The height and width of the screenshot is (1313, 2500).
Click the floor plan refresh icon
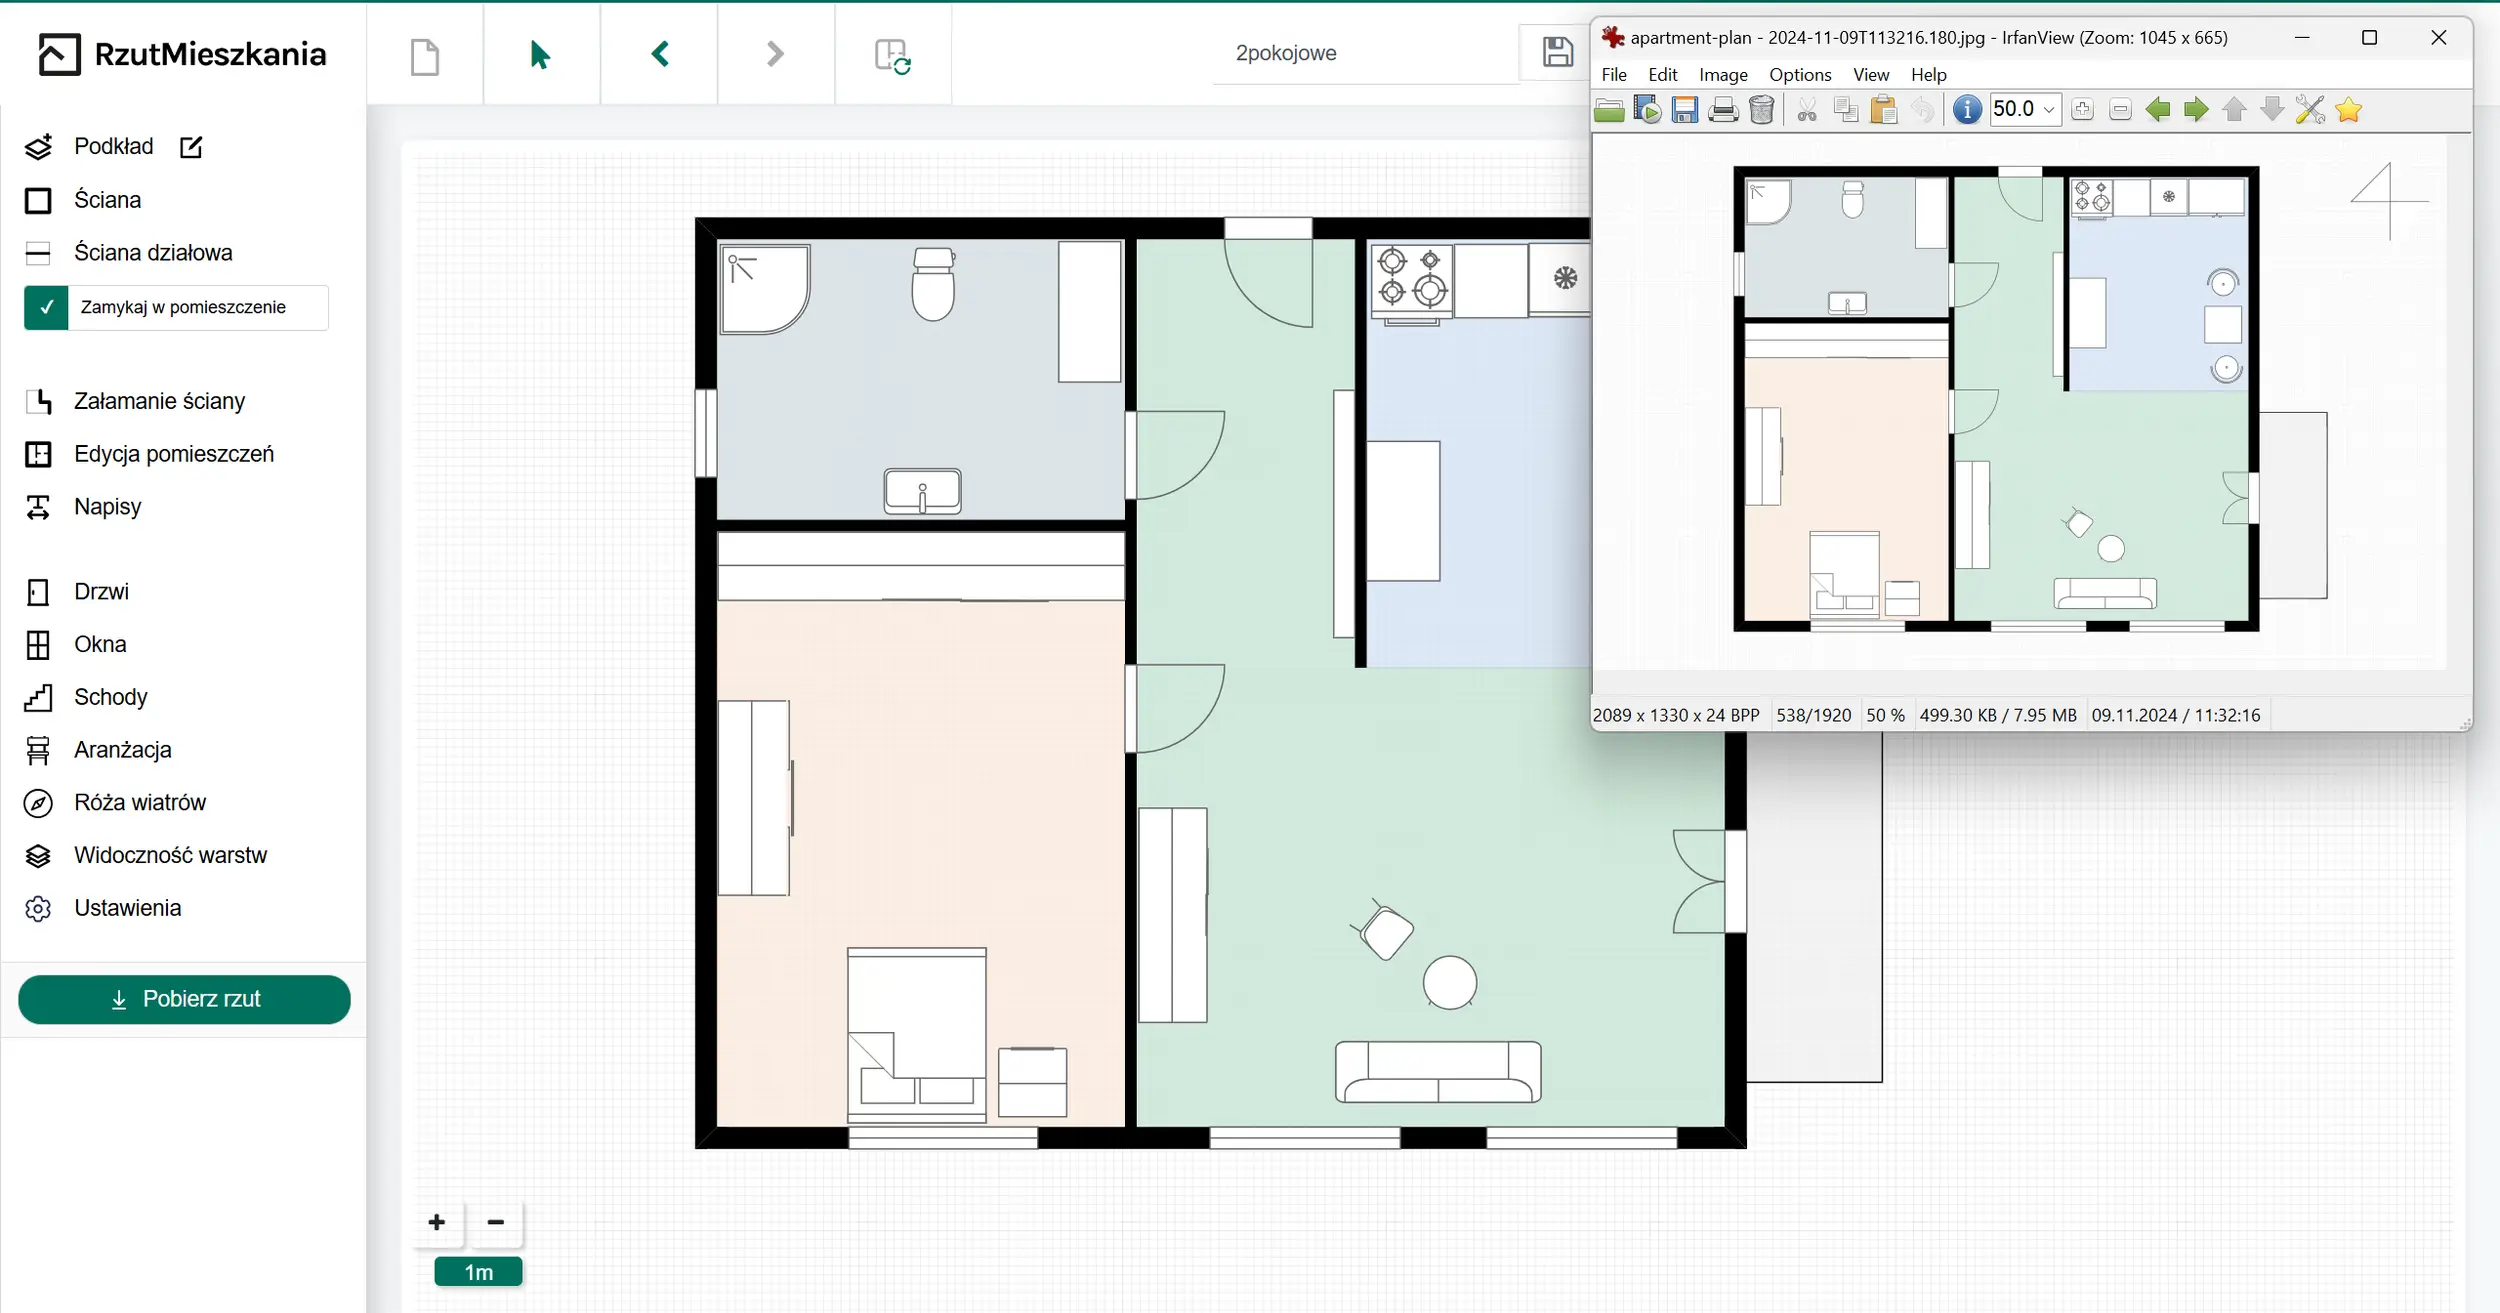[x=892, y=56]
